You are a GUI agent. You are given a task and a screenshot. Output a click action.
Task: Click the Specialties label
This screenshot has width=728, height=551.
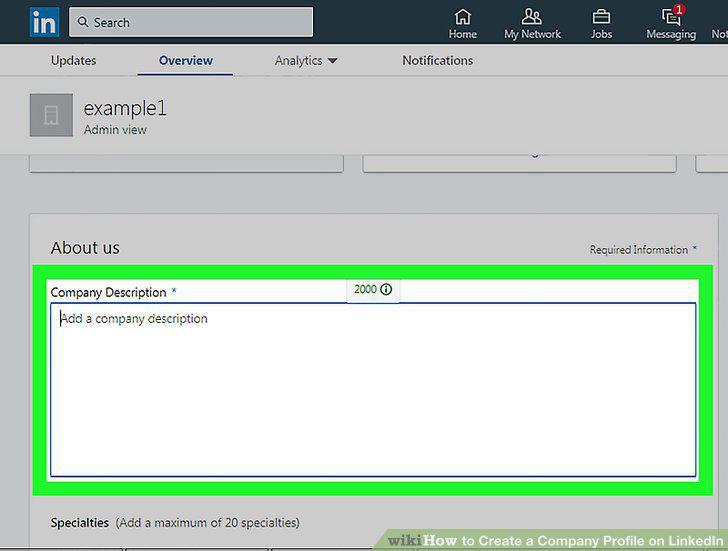[x=79, y=523]
